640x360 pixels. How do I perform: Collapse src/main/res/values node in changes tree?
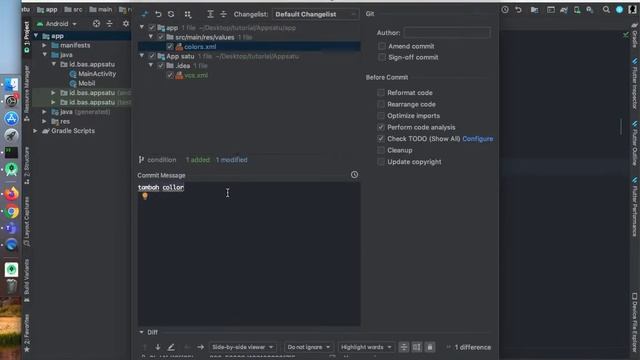click(151, 37)
